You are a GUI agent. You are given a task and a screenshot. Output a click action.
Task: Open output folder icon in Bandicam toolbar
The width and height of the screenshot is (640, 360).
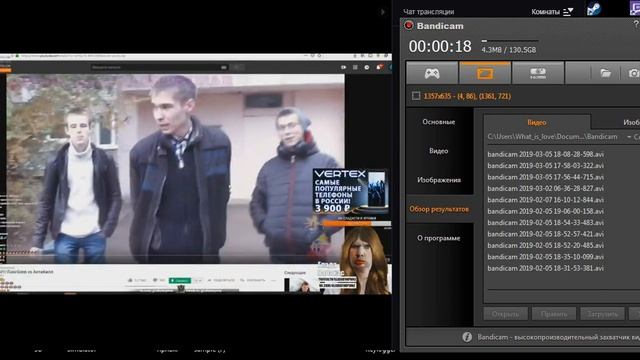pos(606,73)
